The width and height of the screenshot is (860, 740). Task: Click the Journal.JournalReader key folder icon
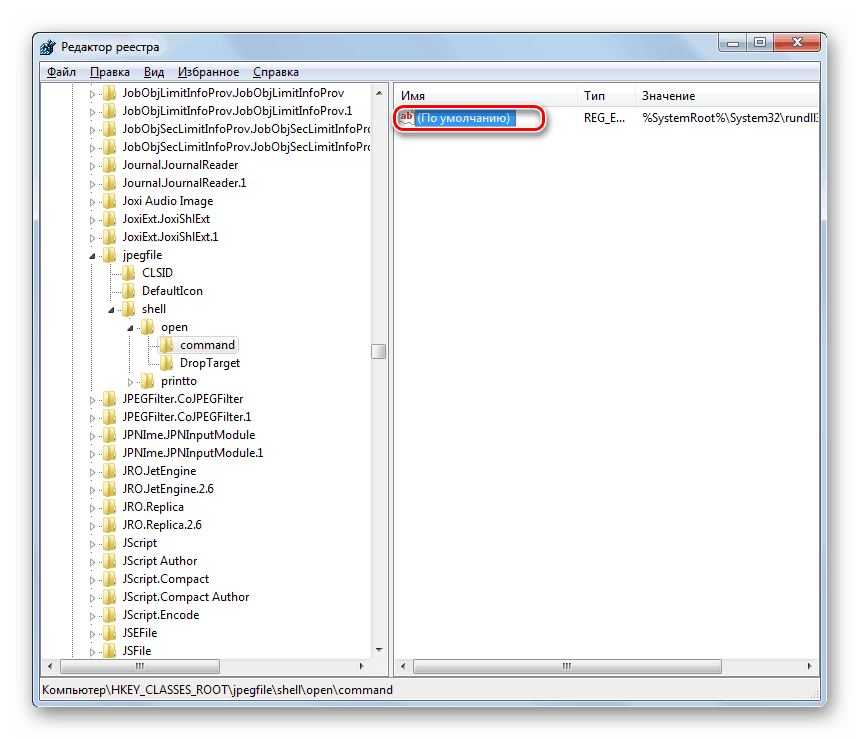tap(111, 164)
